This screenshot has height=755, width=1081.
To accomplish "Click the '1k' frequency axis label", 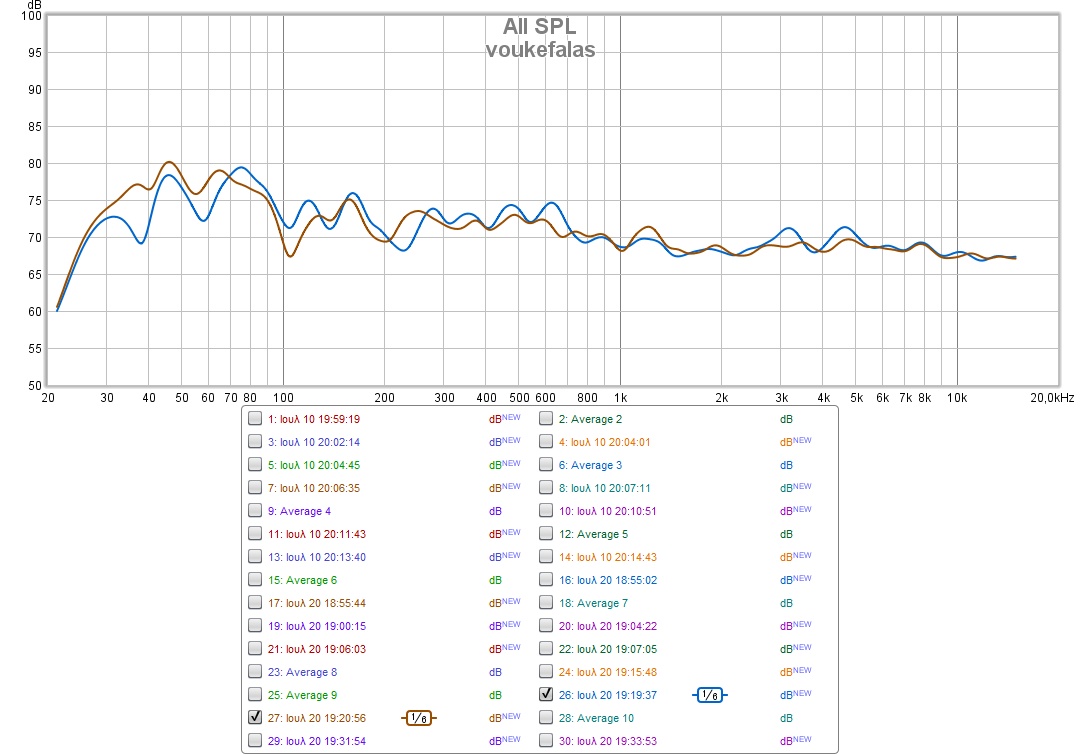I will pyautogui.click(x=620, y=398).
